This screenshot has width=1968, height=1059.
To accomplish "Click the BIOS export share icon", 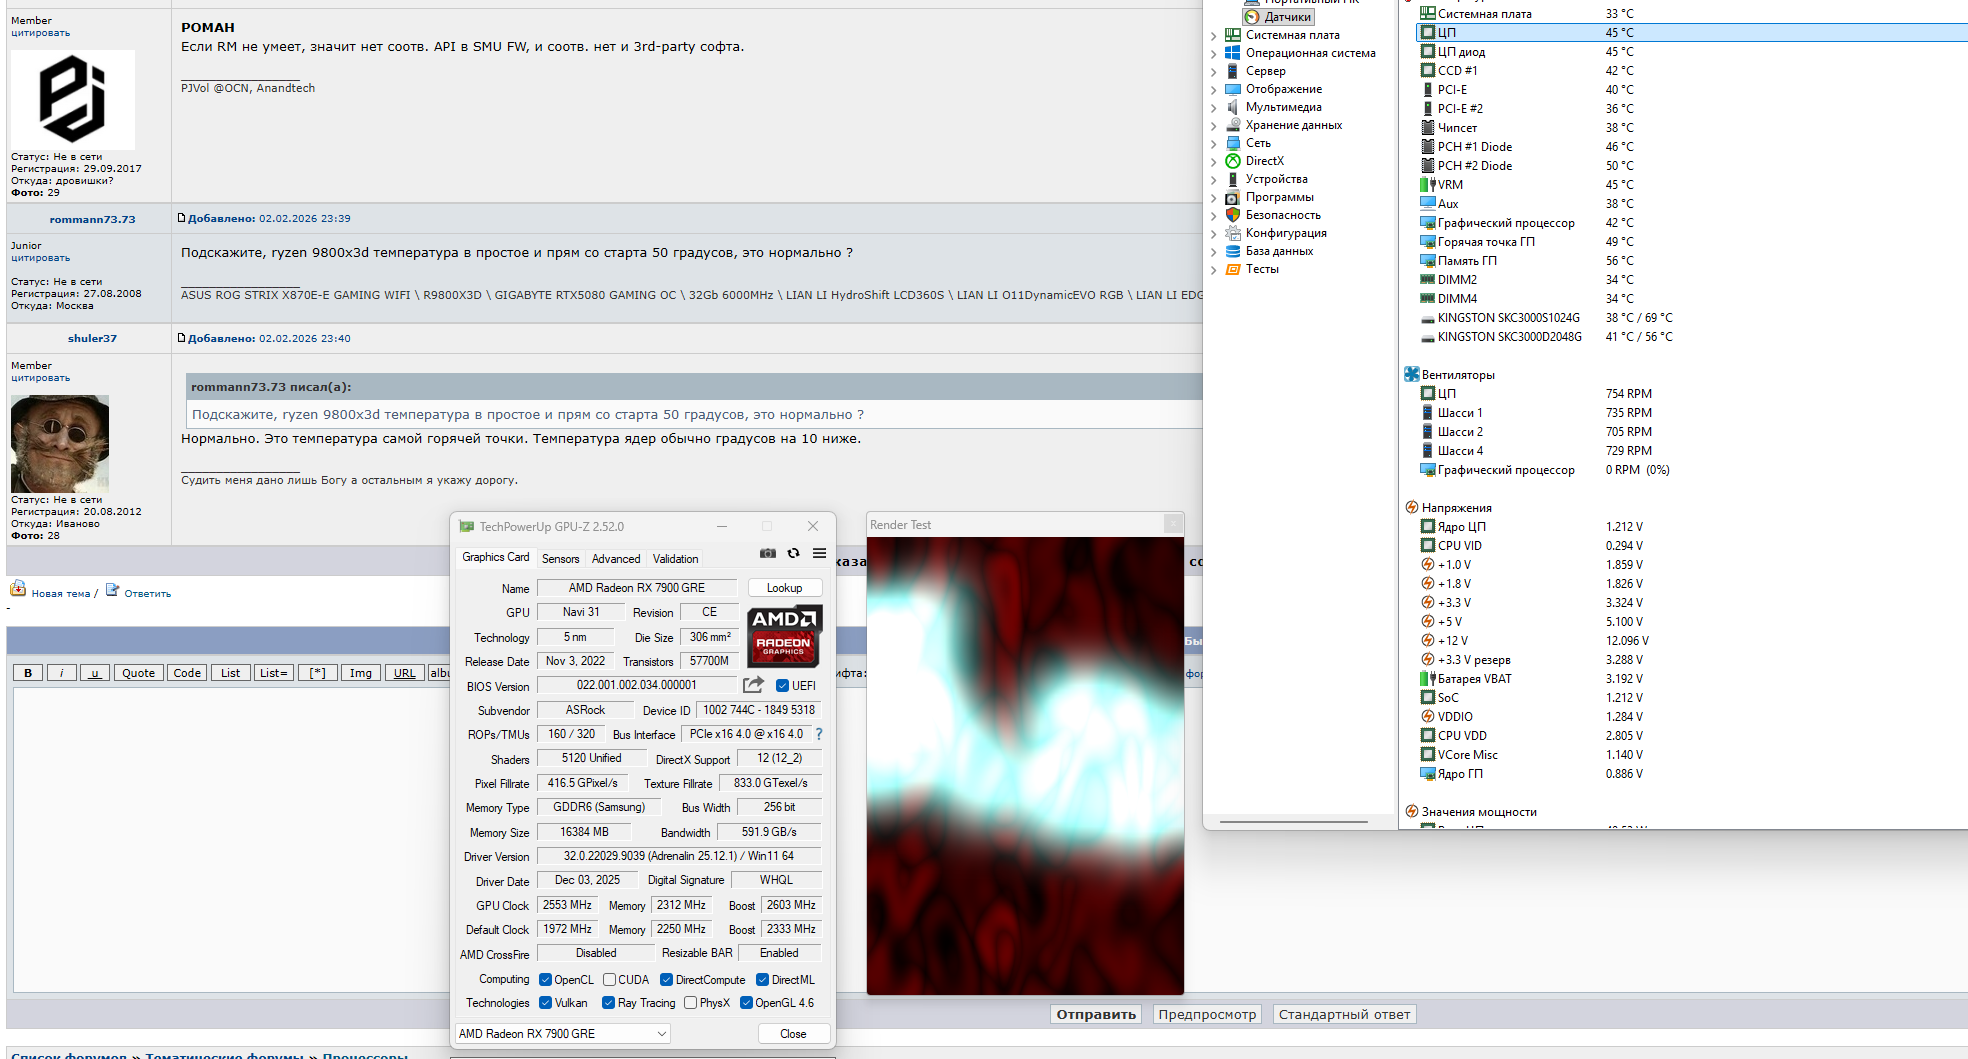I will pos(753,685).
